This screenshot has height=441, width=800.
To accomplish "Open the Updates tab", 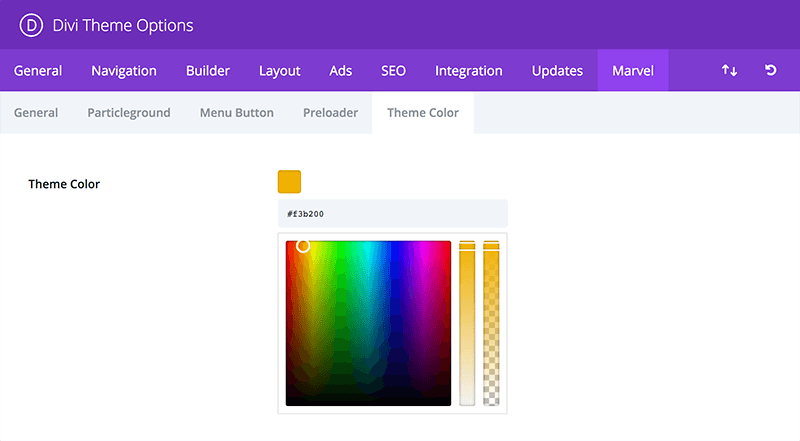I will (557, 70).
